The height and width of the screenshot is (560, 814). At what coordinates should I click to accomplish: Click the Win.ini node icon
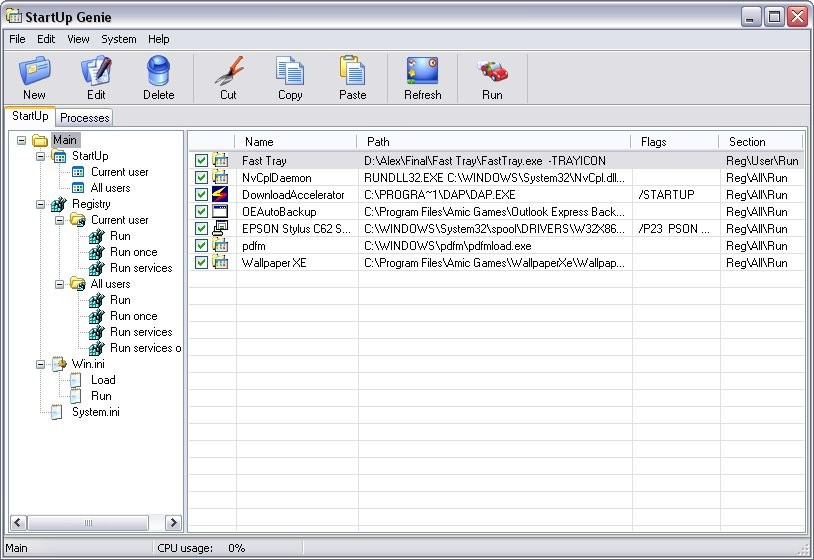(x=59, y=364)
